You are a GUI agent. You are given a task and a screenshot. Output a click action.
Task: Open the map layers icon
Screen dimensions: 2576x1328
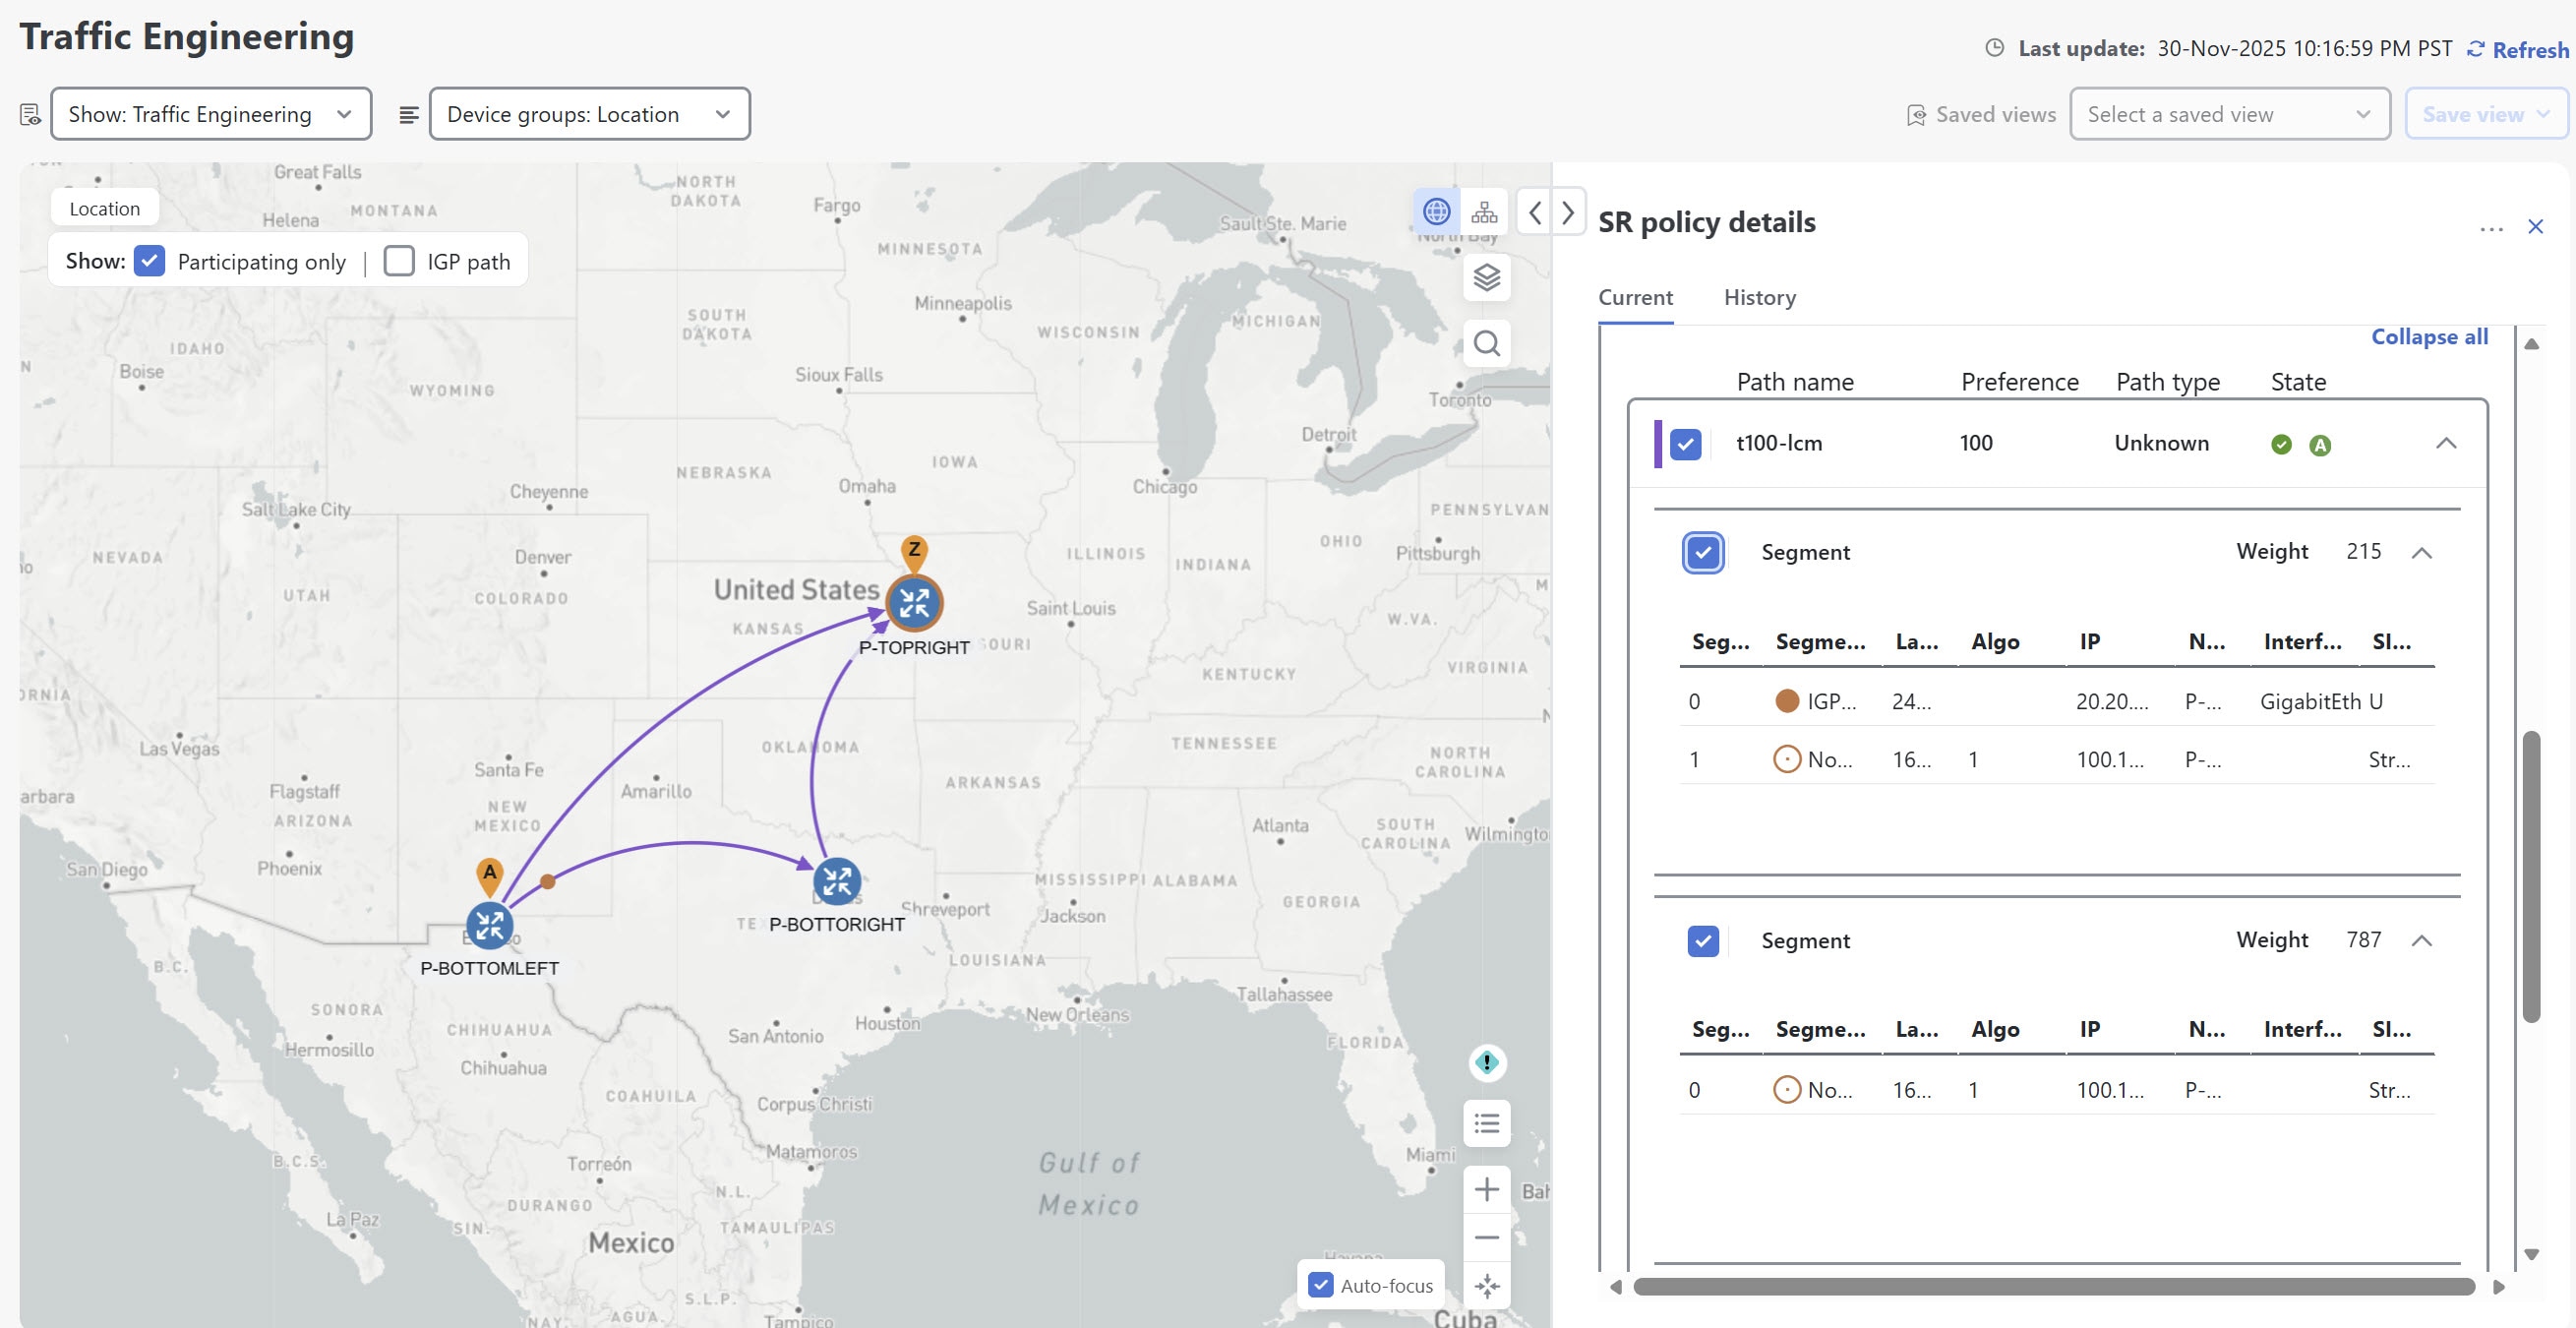click(x=1487, y=277)
